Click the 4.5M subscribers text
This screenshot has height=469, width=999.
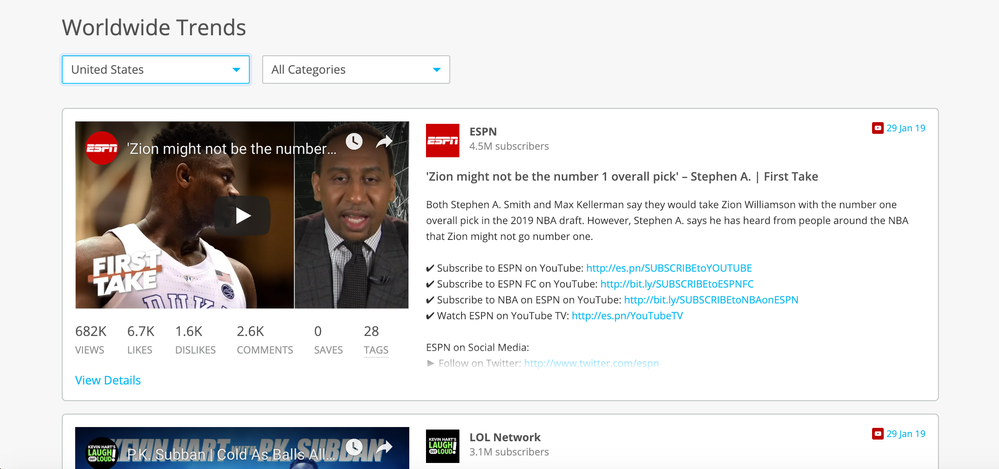pyautogui.click(x=509, y=146)
